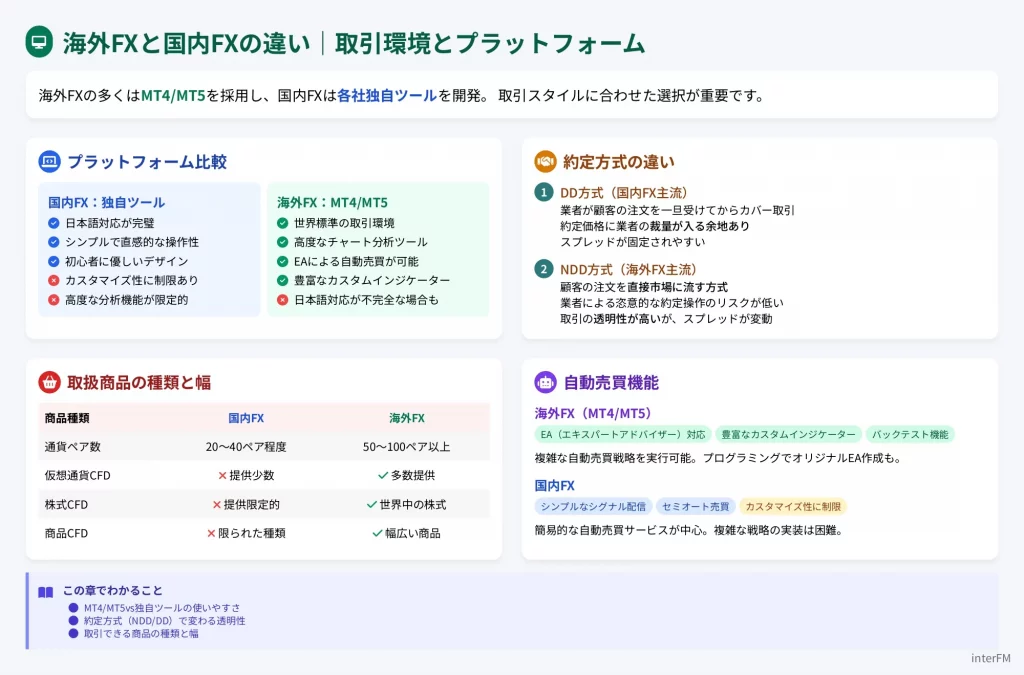This screenshot has width=1024, height=675.
Task: Click the book icon beside この章でわかること
Action: 46,591
